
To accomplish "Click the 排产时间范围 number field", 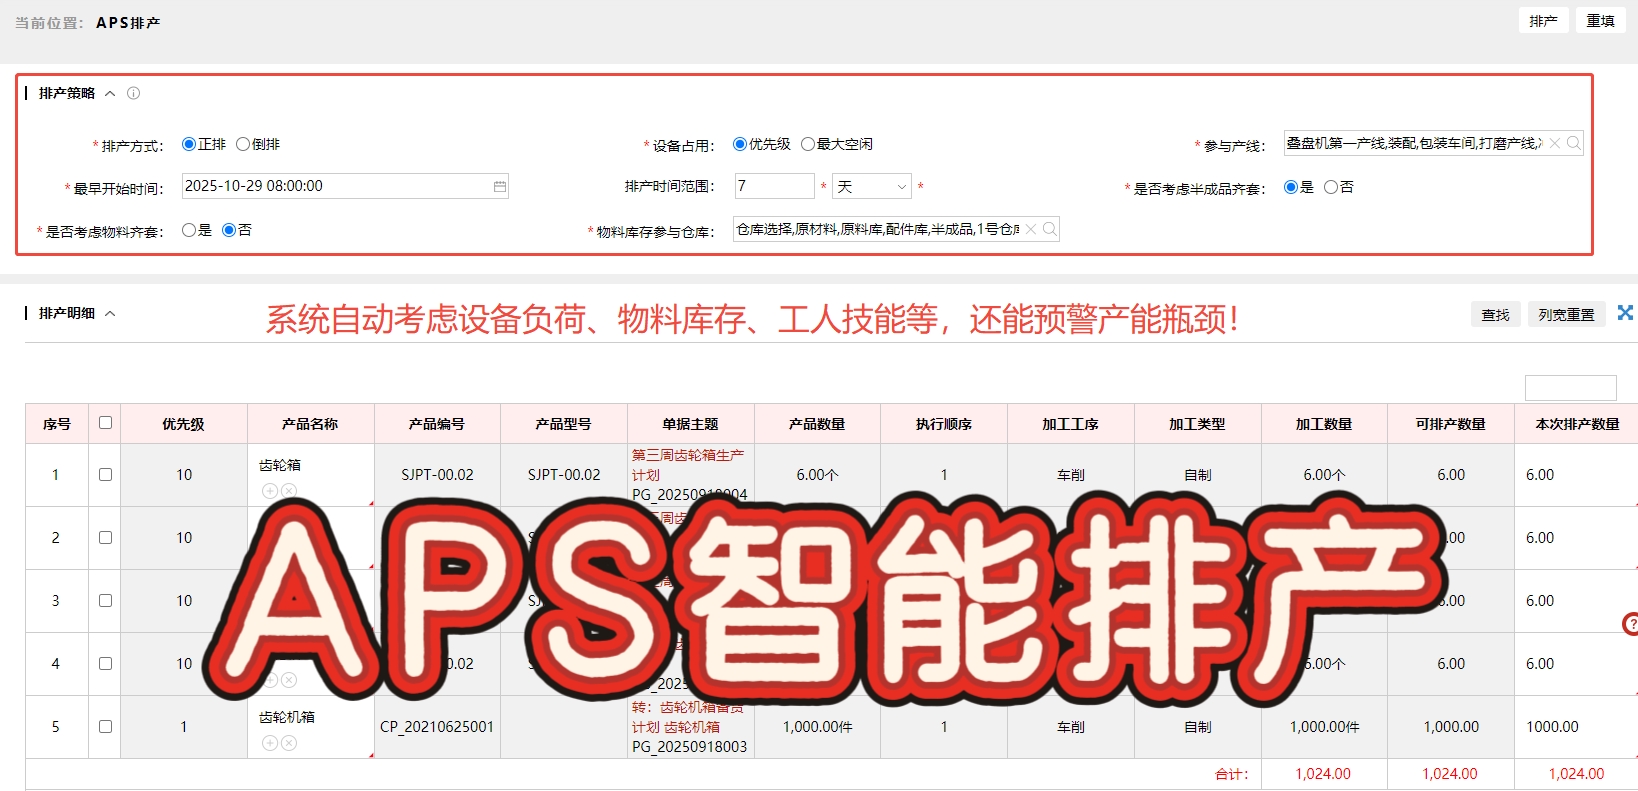I will pos(775,186).
